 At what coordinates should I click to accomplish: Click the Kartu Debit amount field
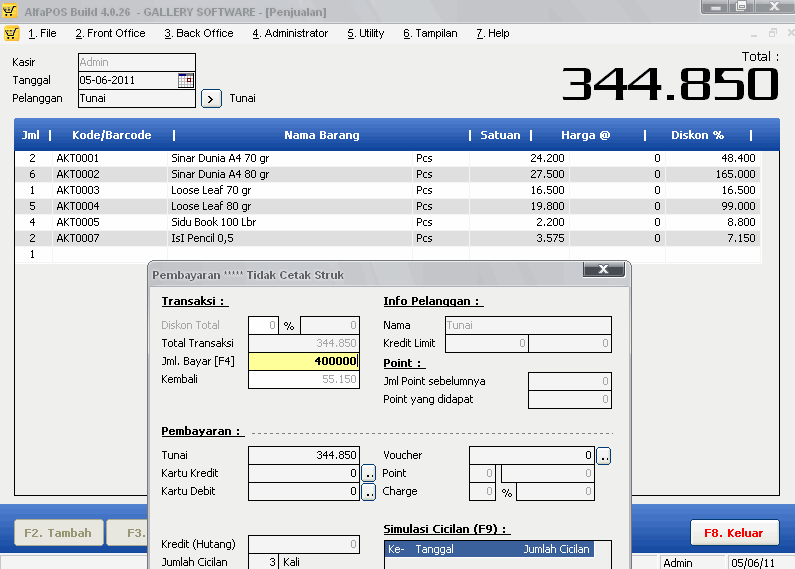click(x=304, y=492)
